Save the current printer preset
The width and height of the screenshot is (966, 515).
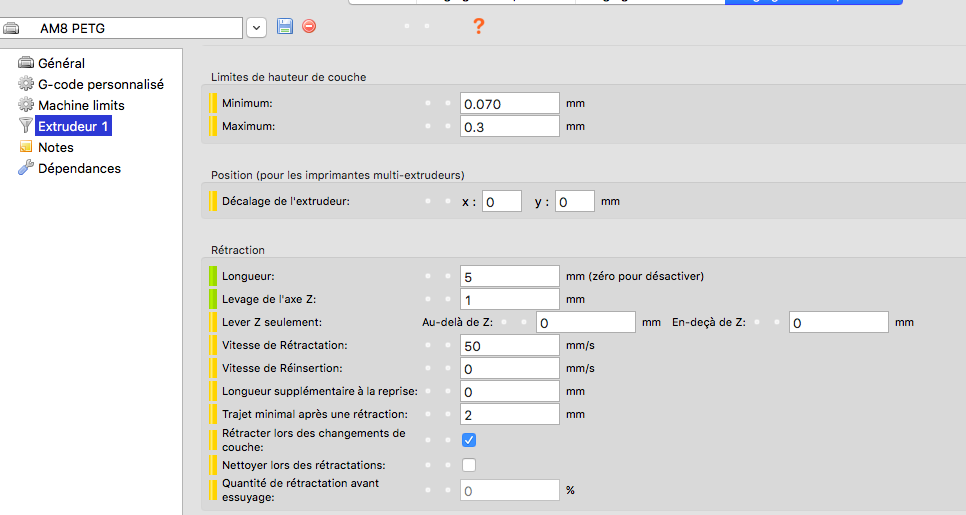pyautogui.click(x=285, y=27)
